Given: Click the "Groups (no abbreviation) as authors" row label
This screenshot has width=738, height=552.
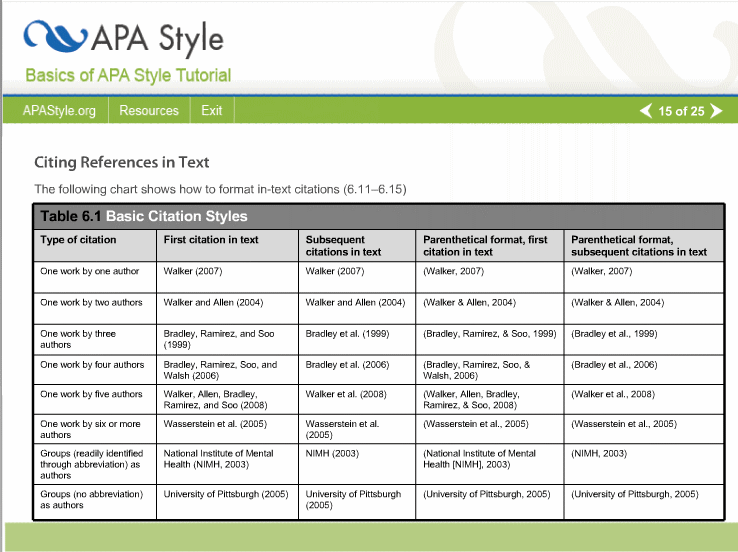Looking at the screenshot, I should coord(91,499).
